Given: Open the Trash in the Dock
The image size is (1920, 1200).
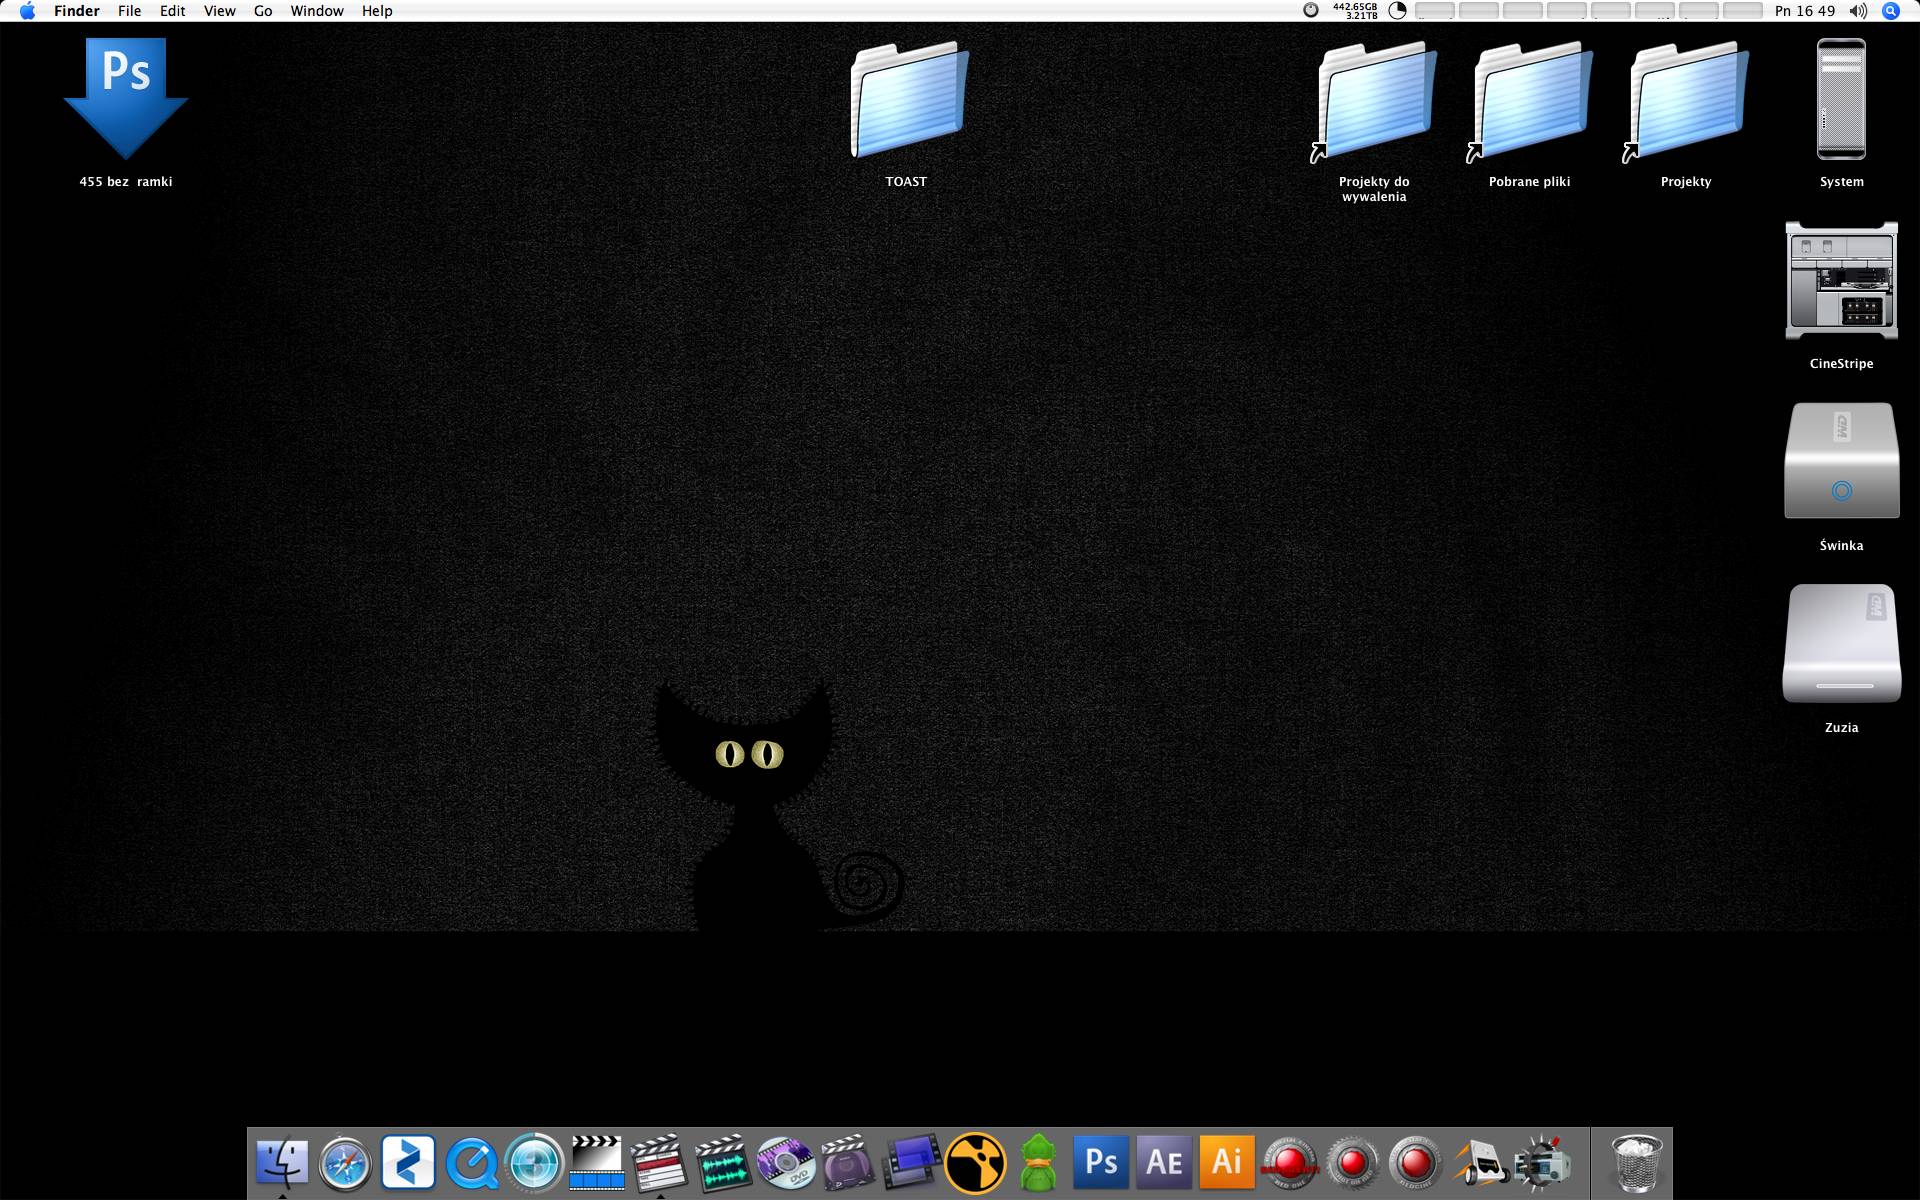Looking at the screenshot, I should coord(1637,1163).
